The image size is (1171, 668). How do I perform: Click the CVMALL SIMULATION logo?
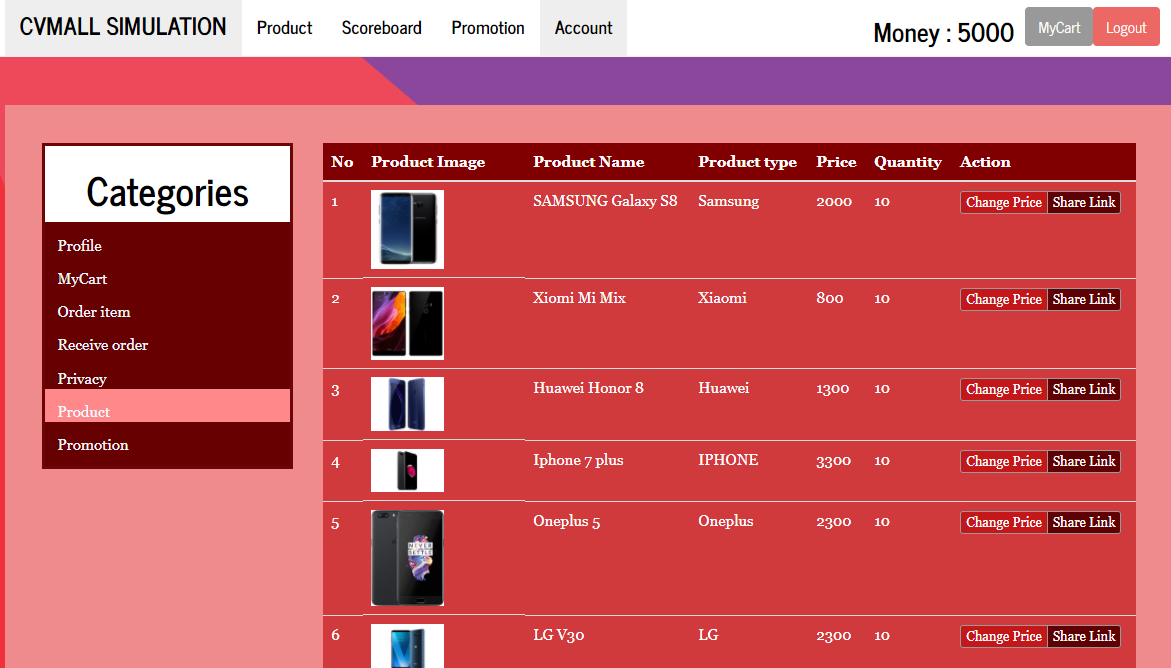pyautogui.click(x=123, y=27)
